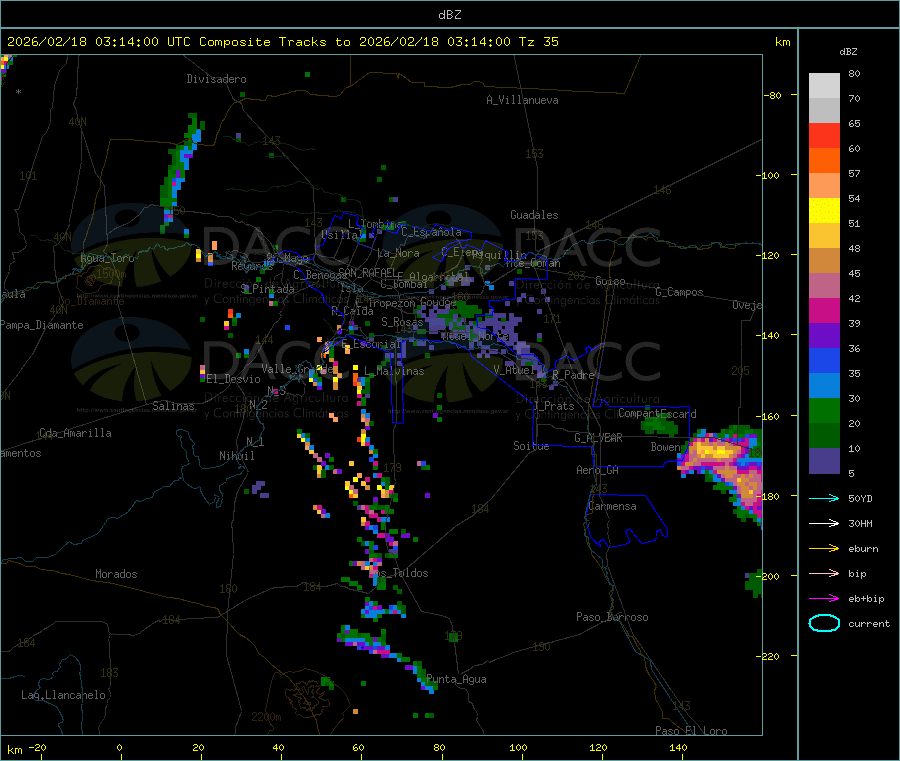The height and width of the screenshot is (761, 900).
Task: Click the Soitue place label
Action: [x=531, y=446]
